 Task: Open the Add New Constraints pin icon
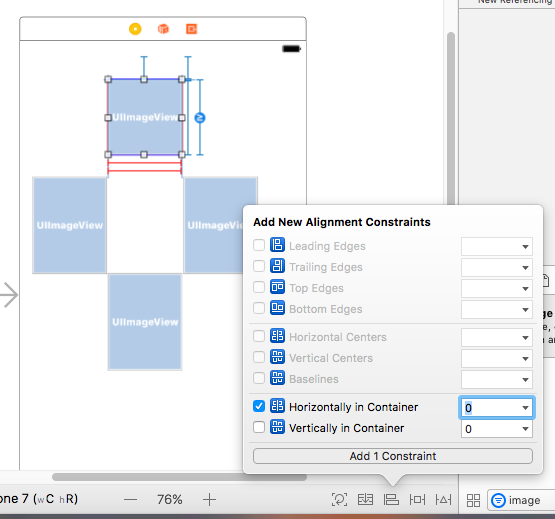click(x=417, y=500)
